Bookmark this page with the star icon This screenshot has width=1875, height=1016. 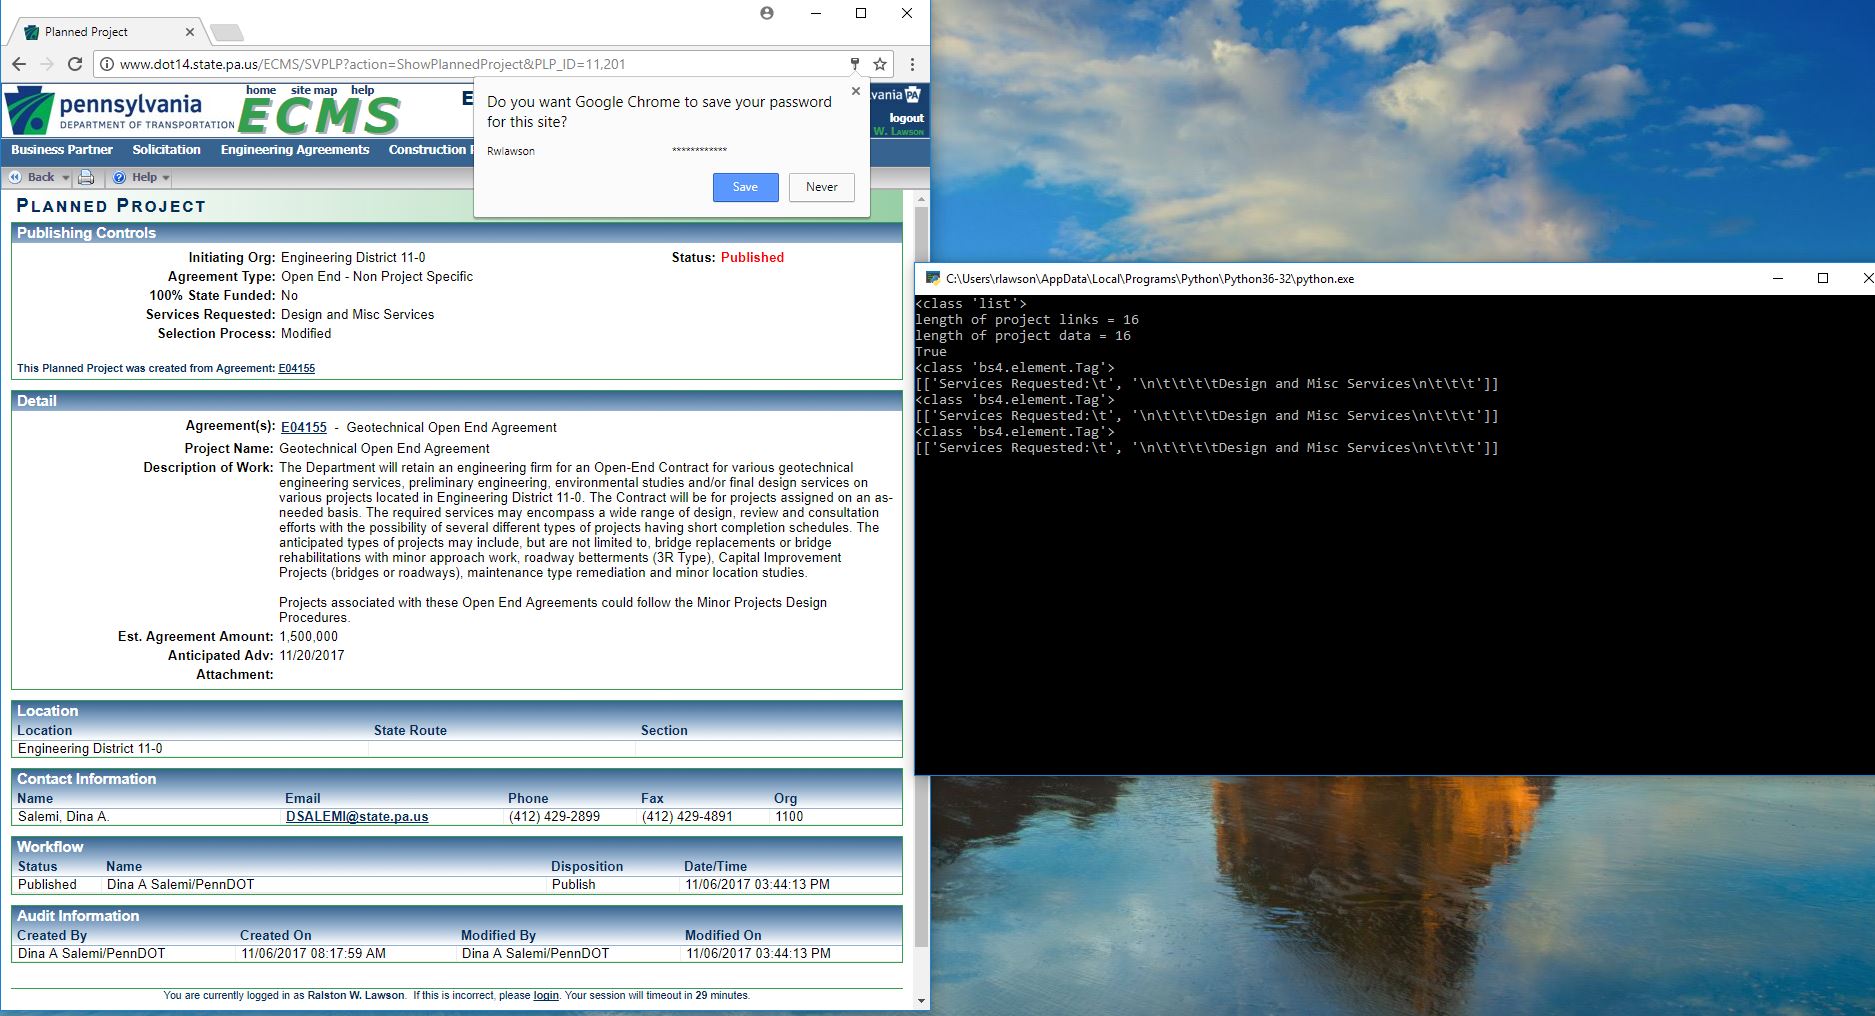click(x=879, y=64)
